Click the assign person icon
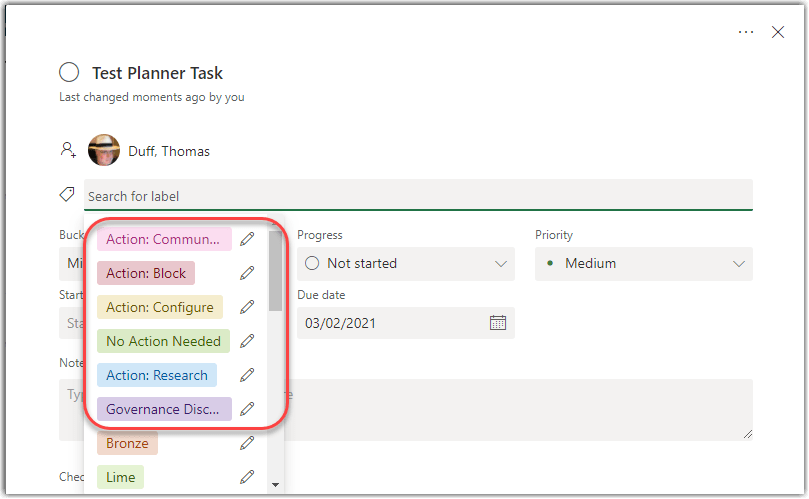 tap(68, 150)
